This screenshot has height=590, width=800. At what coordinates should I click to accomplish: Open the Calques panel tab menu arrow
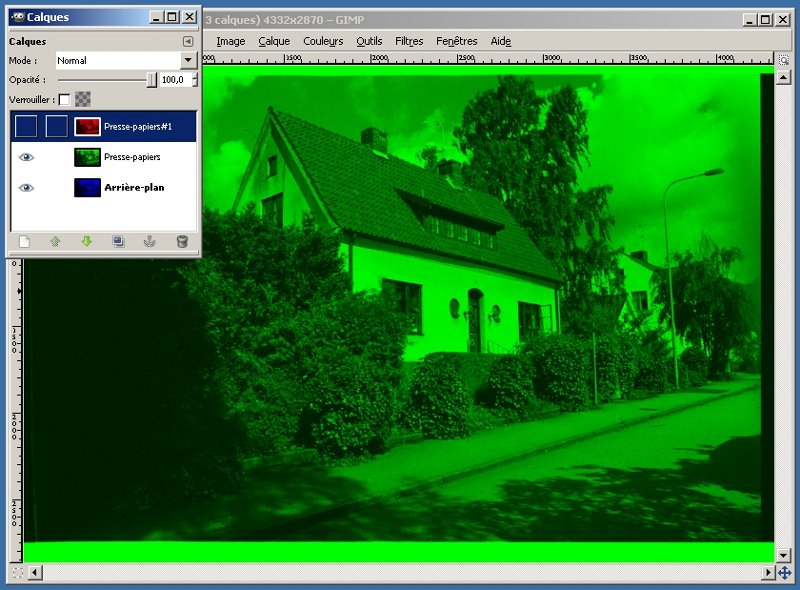(x=187, y=41)
